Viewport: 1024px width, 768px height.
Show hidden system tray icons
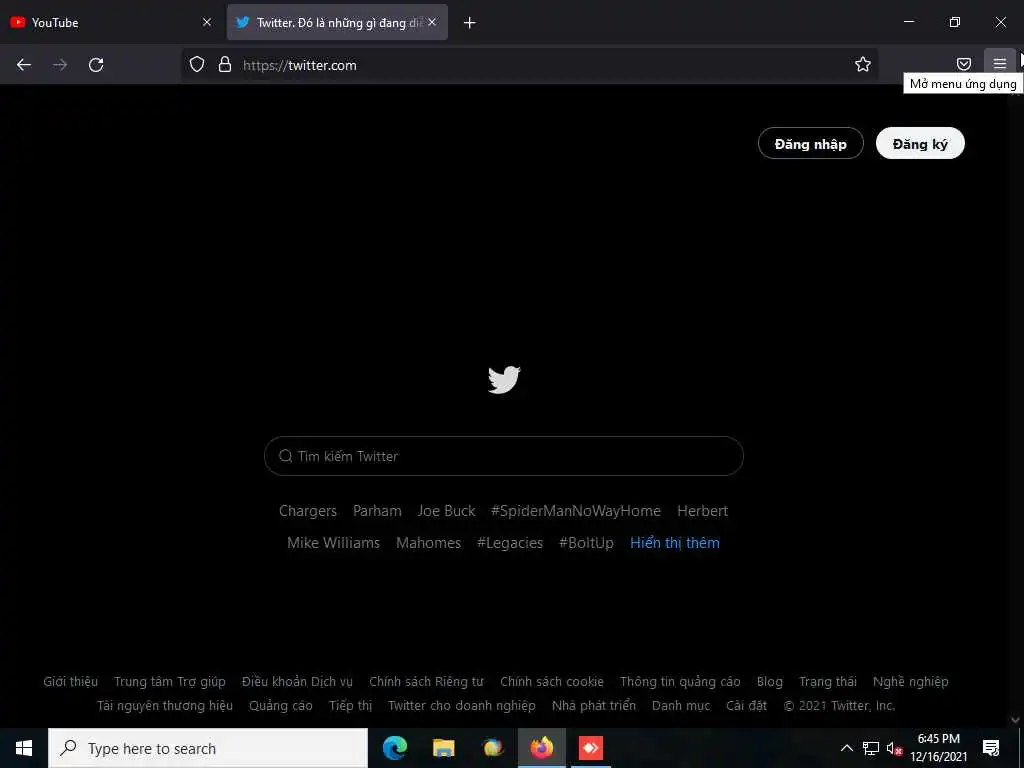click(846, 748)
